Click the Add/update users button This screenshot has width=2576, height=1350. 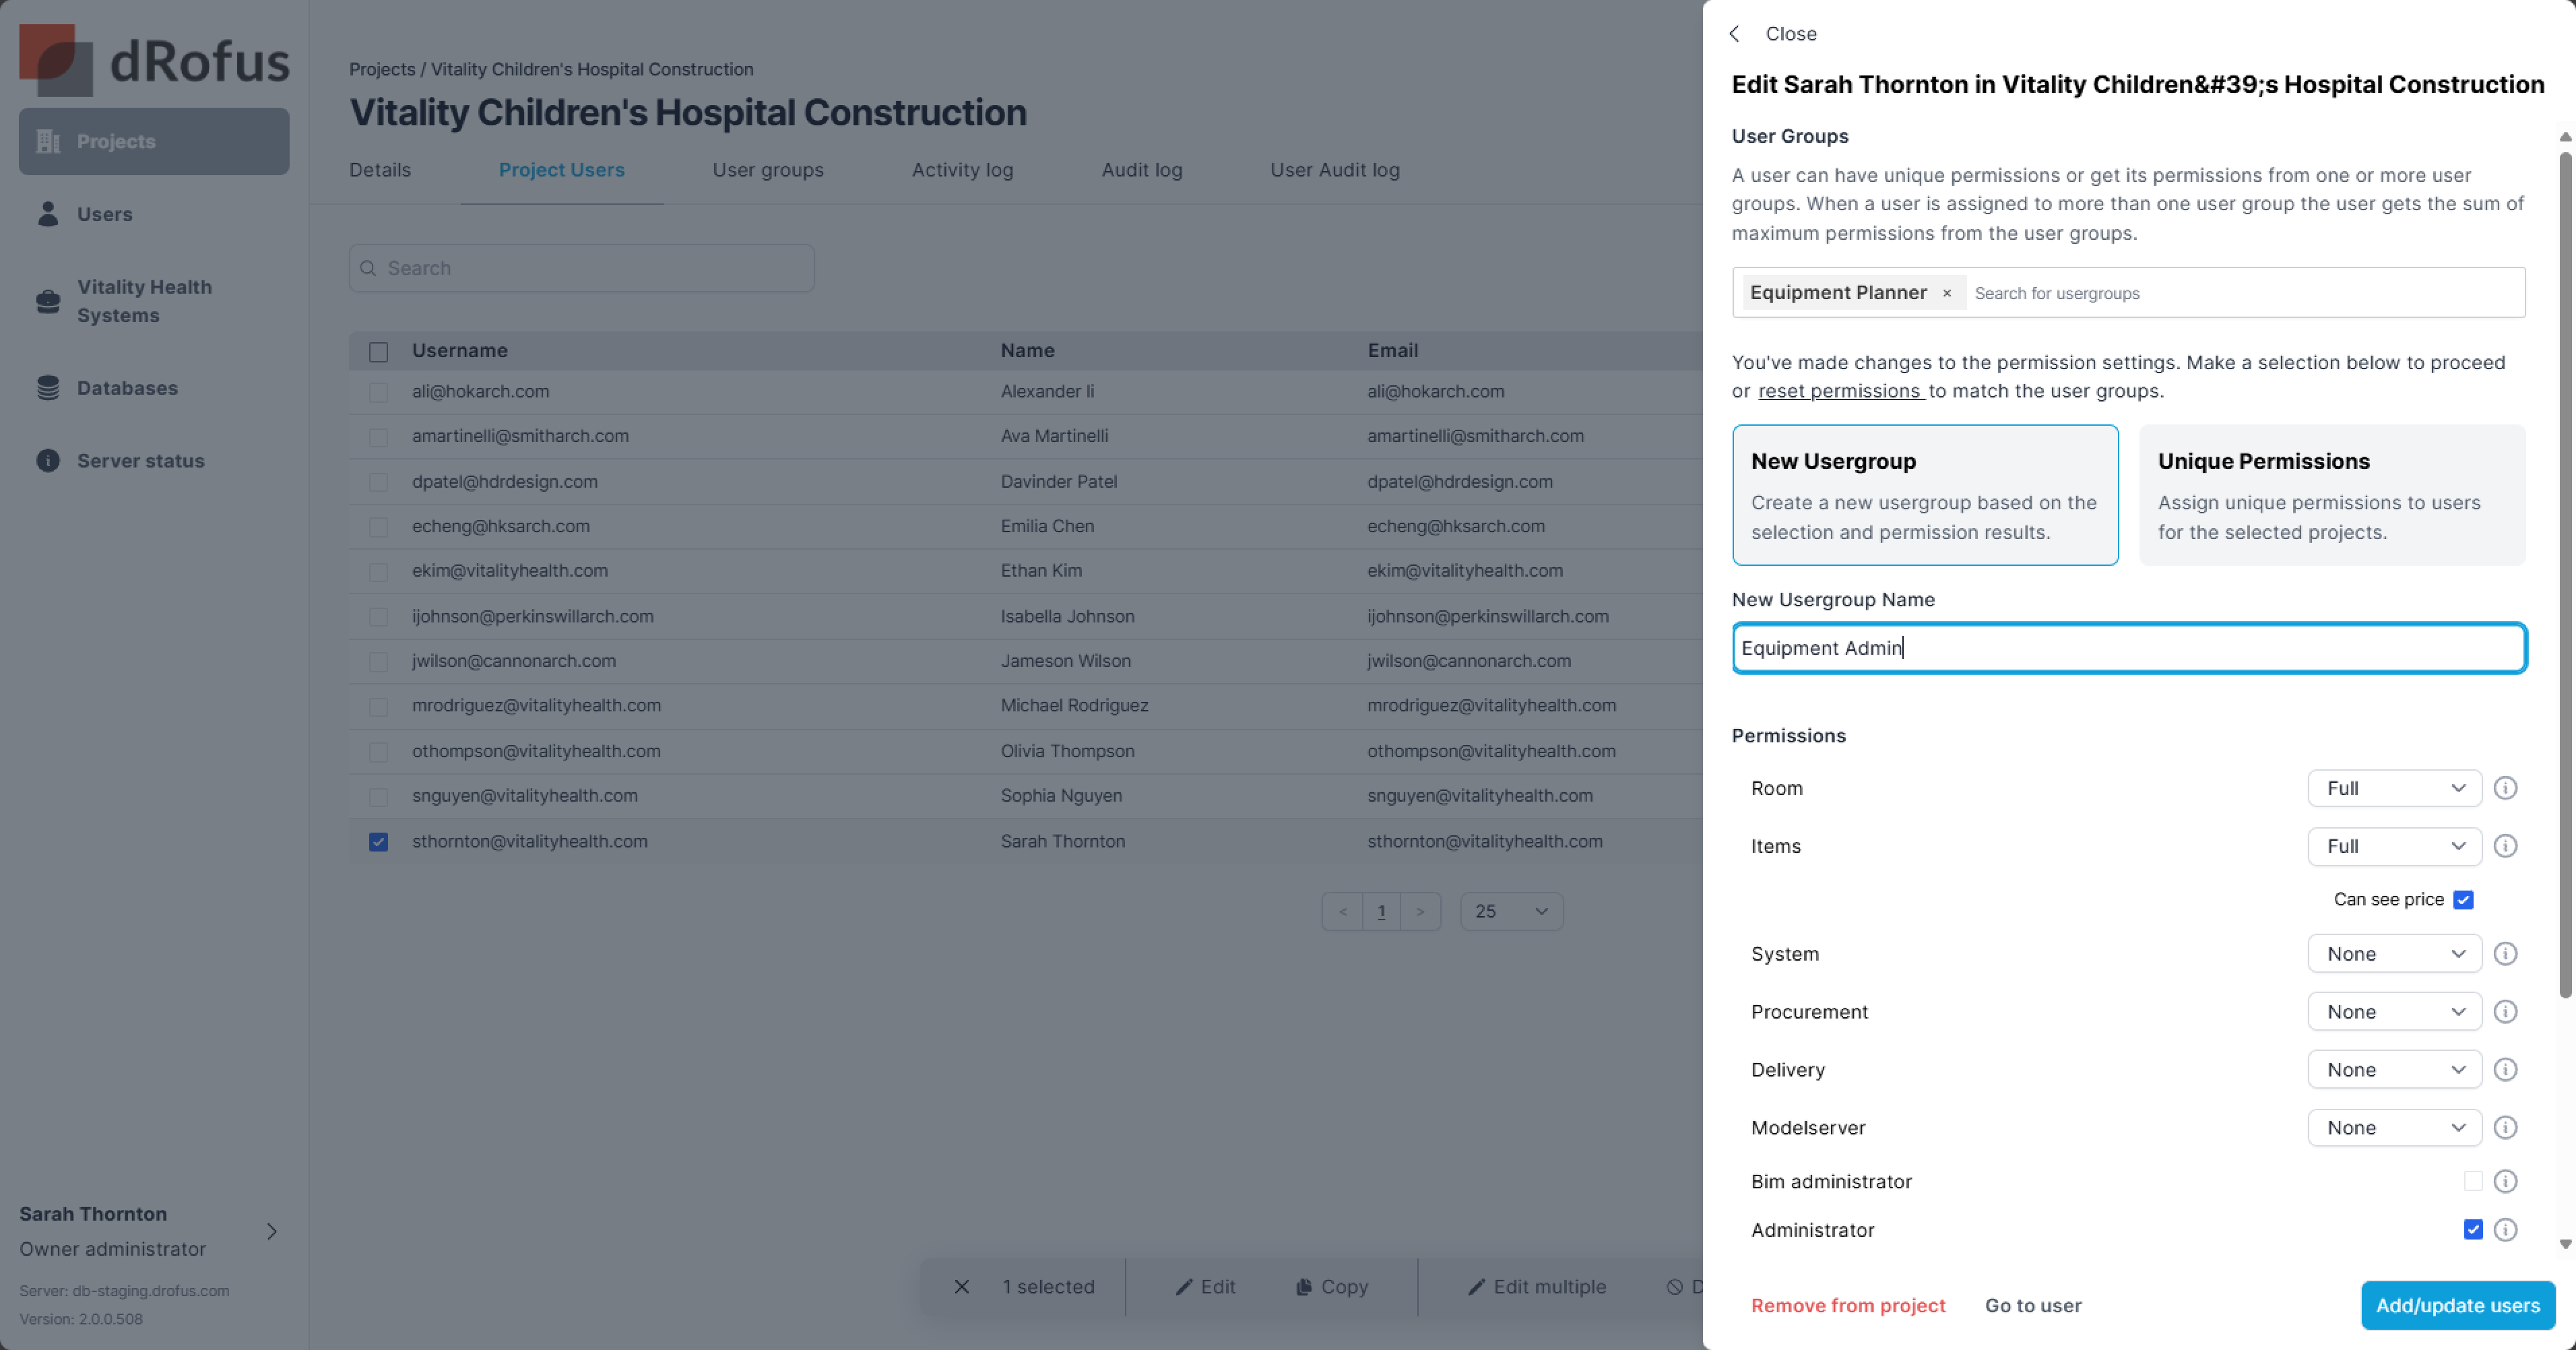point(2457,1306)
